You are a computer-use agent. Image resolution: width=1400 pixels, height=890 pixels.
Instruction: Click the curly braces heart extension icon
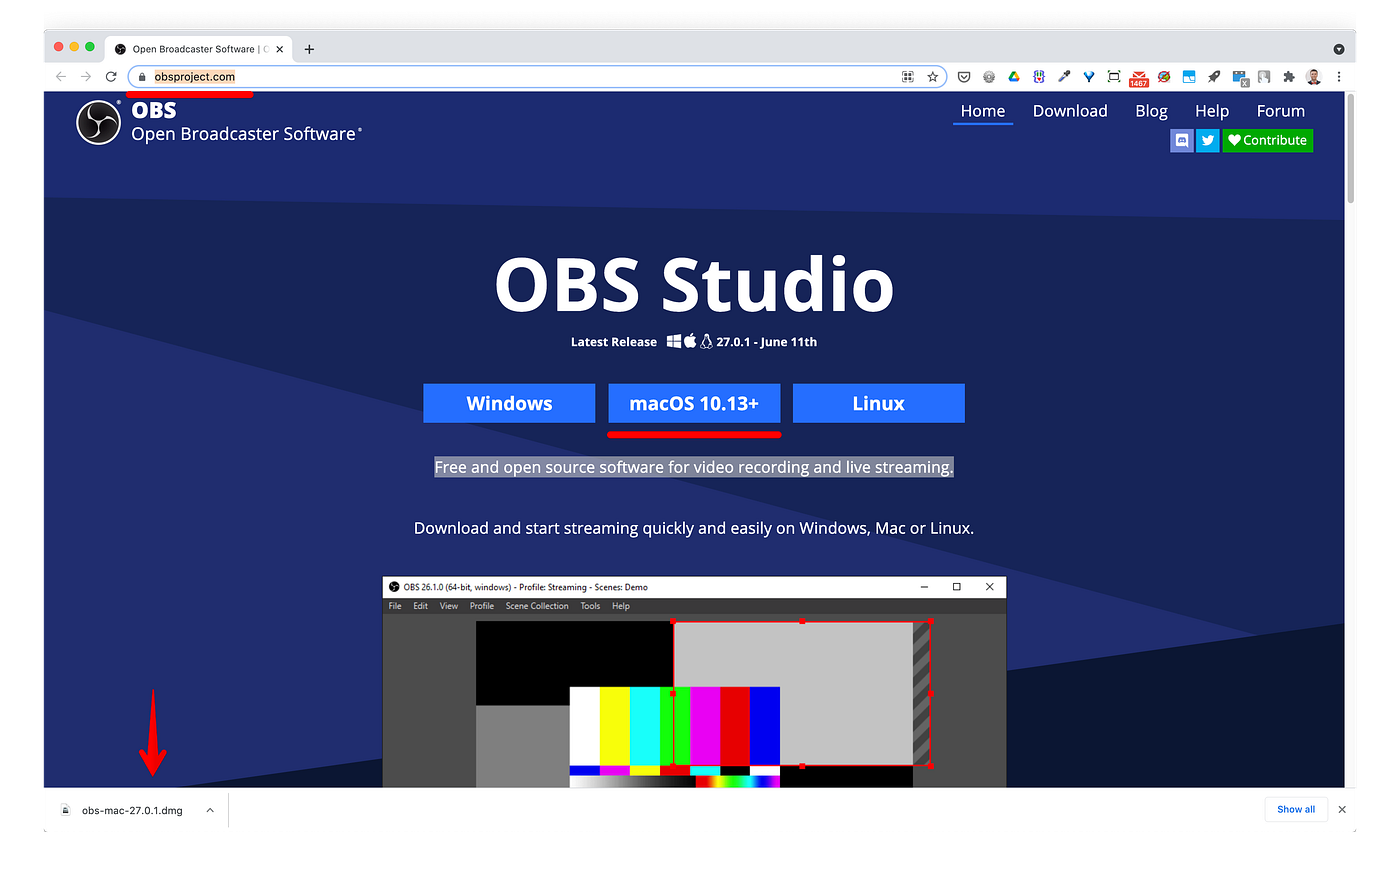[x=1039, y=77]
